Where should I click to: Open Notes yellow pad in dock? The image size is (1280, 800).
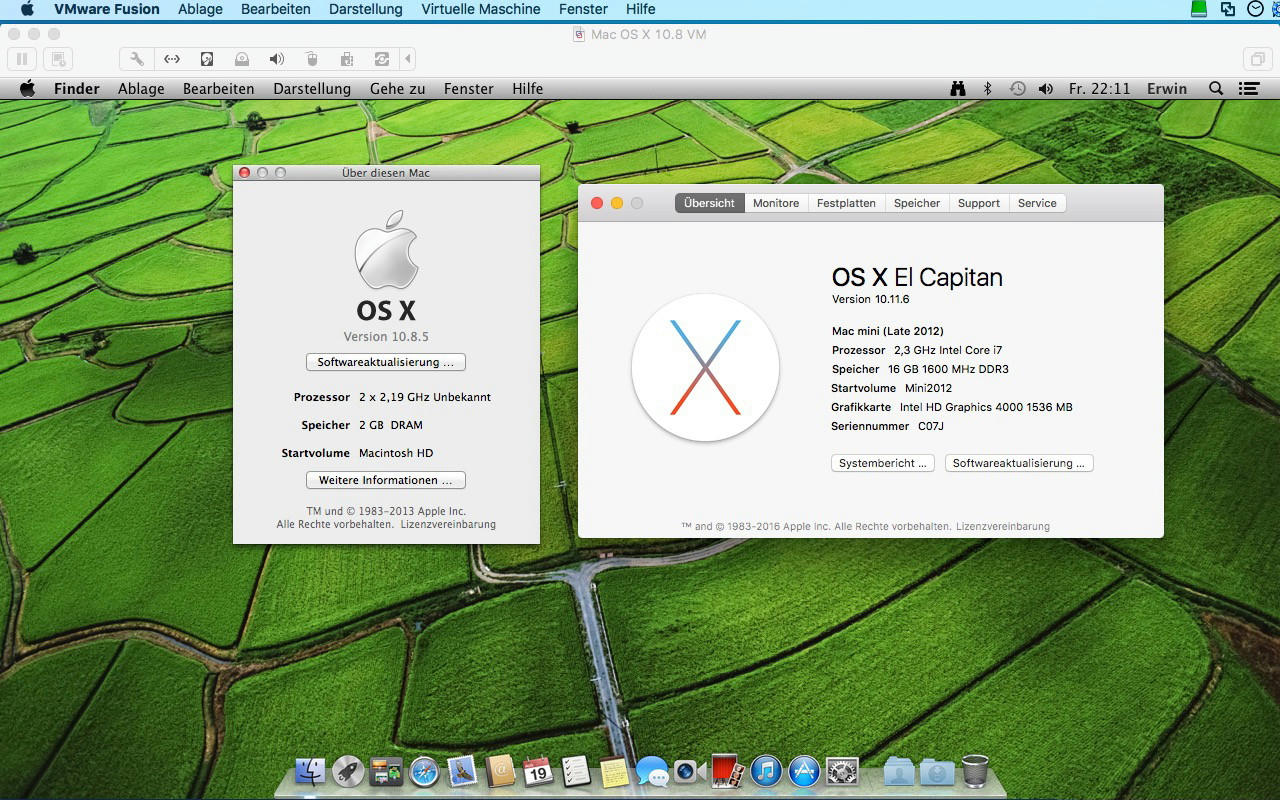[614, 771]
